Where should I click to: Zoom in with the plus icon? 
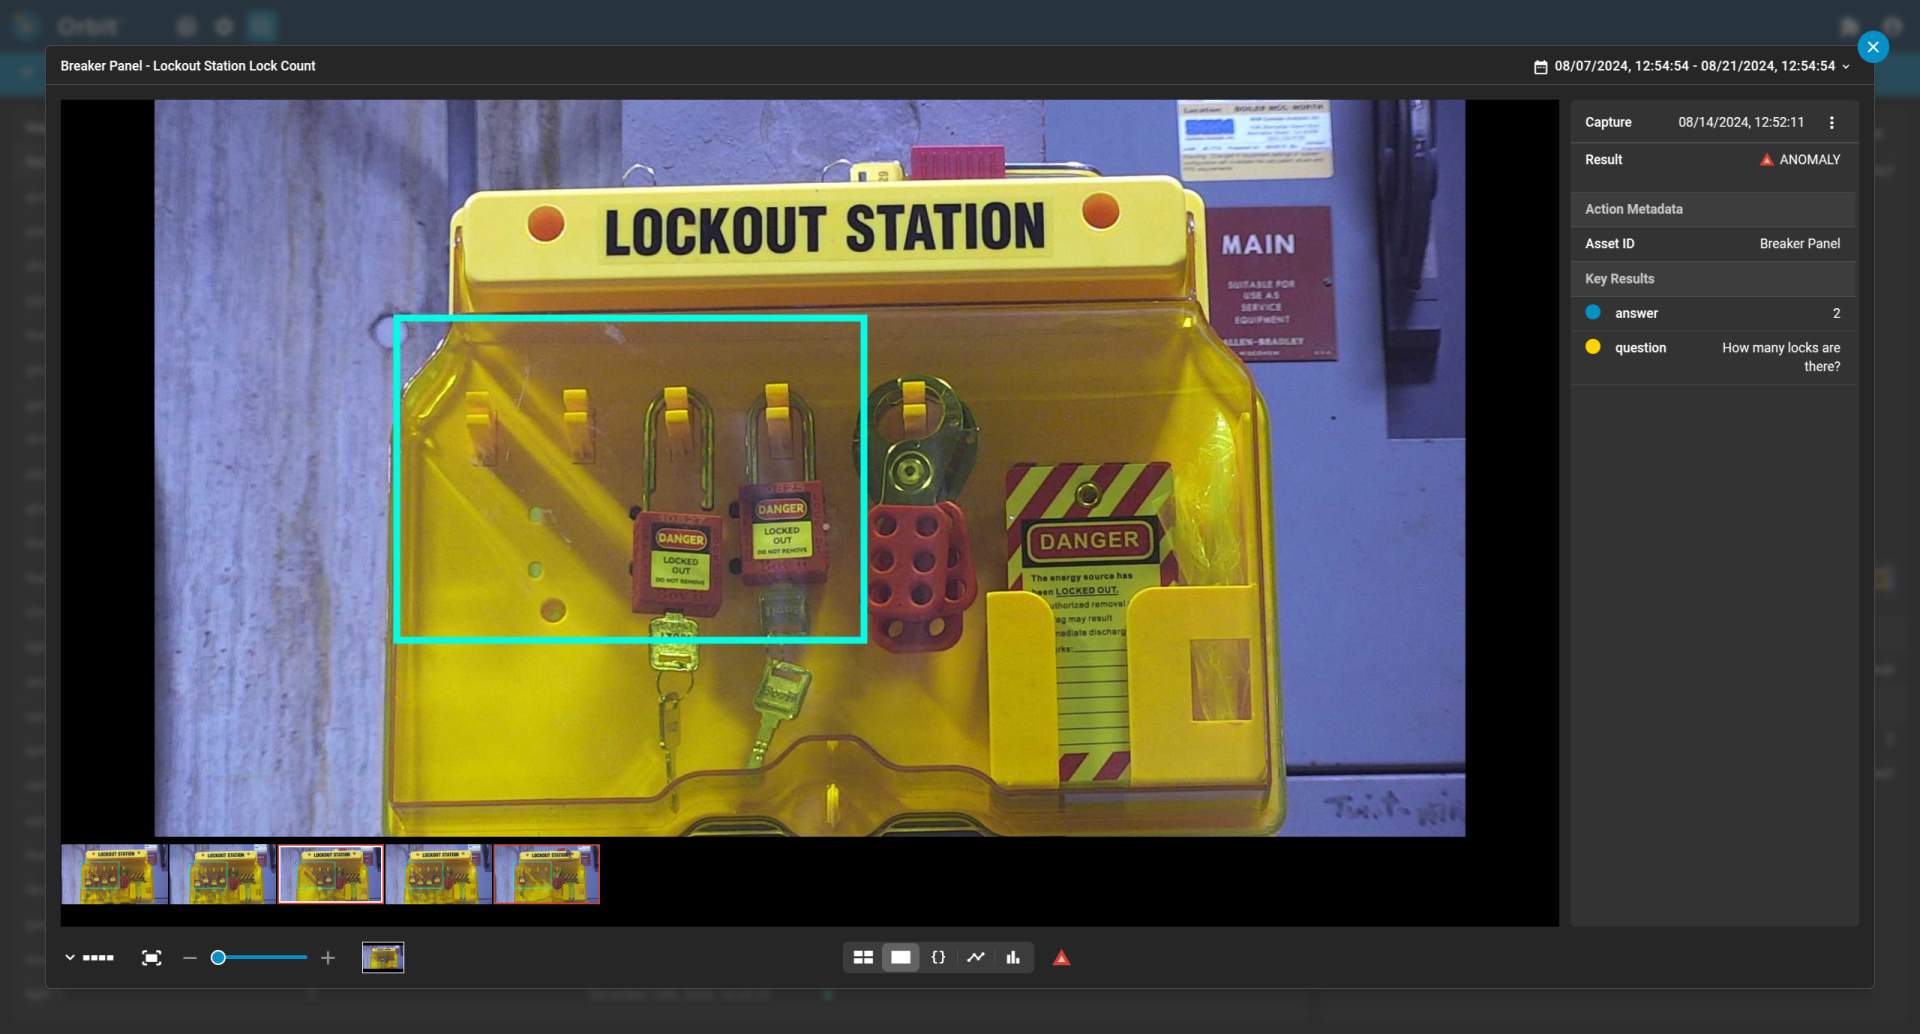[328, 958]
